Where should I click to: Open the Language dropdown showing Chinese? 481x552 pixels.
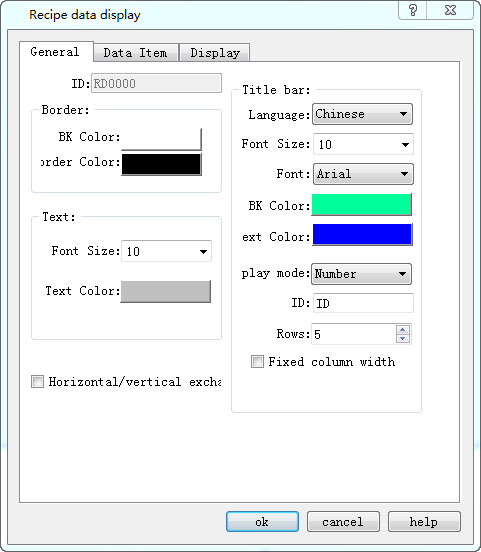pos(362,114)
